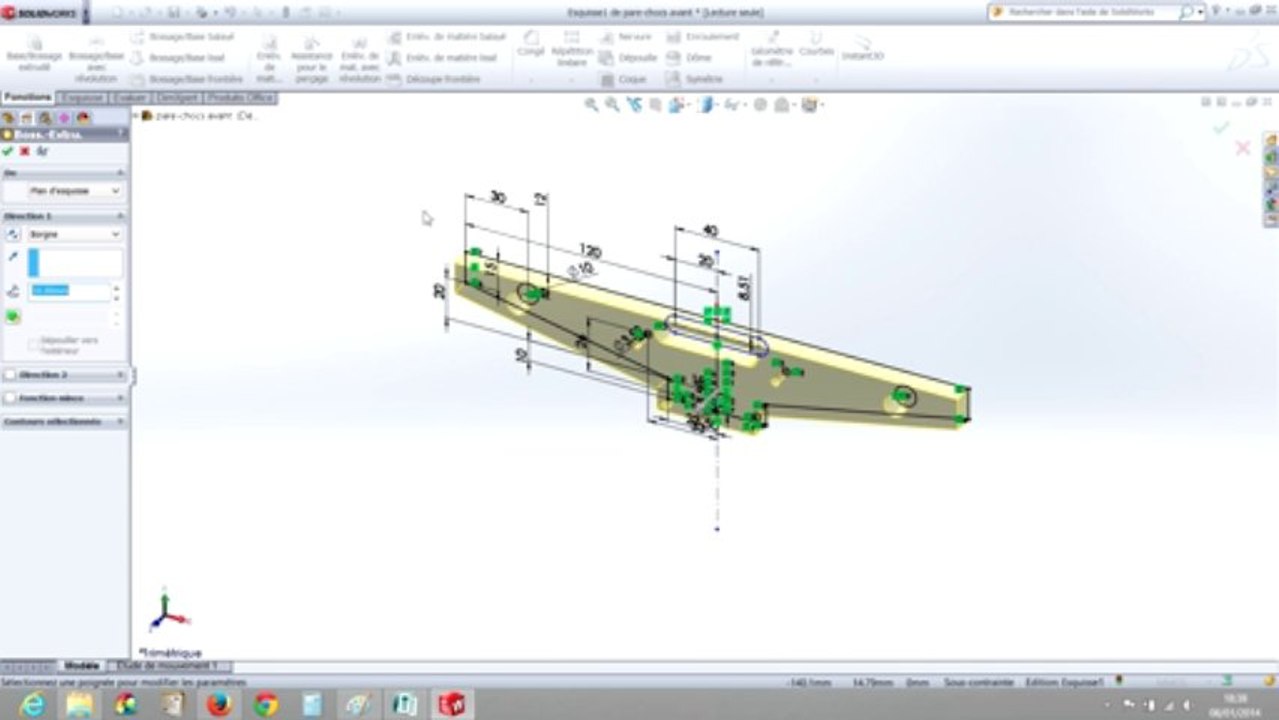1279x720 pixels.
Task: Expand Contours sélectionnés section
Action: coord(121,422)
